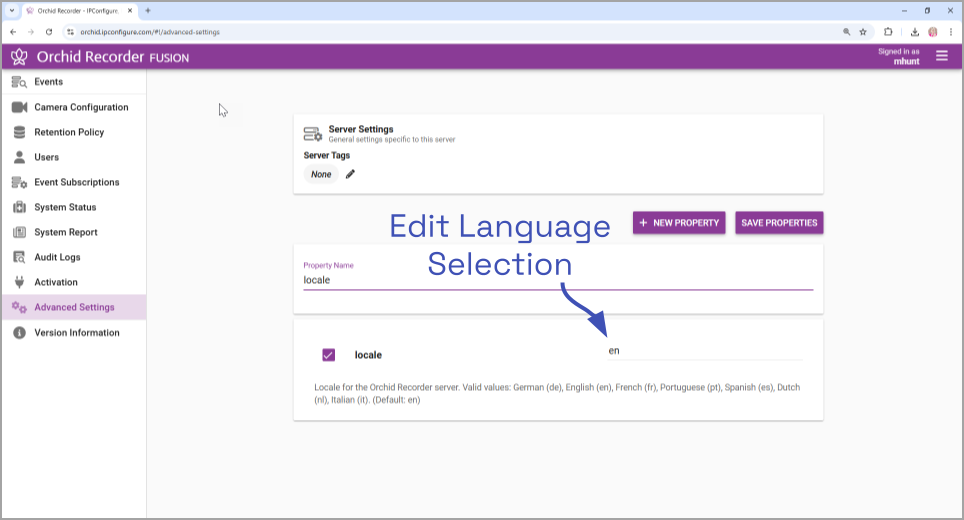Click the bold 'locale' property name
The width and height of the screenshot is (964, 520).
click(x=368, y=355)
